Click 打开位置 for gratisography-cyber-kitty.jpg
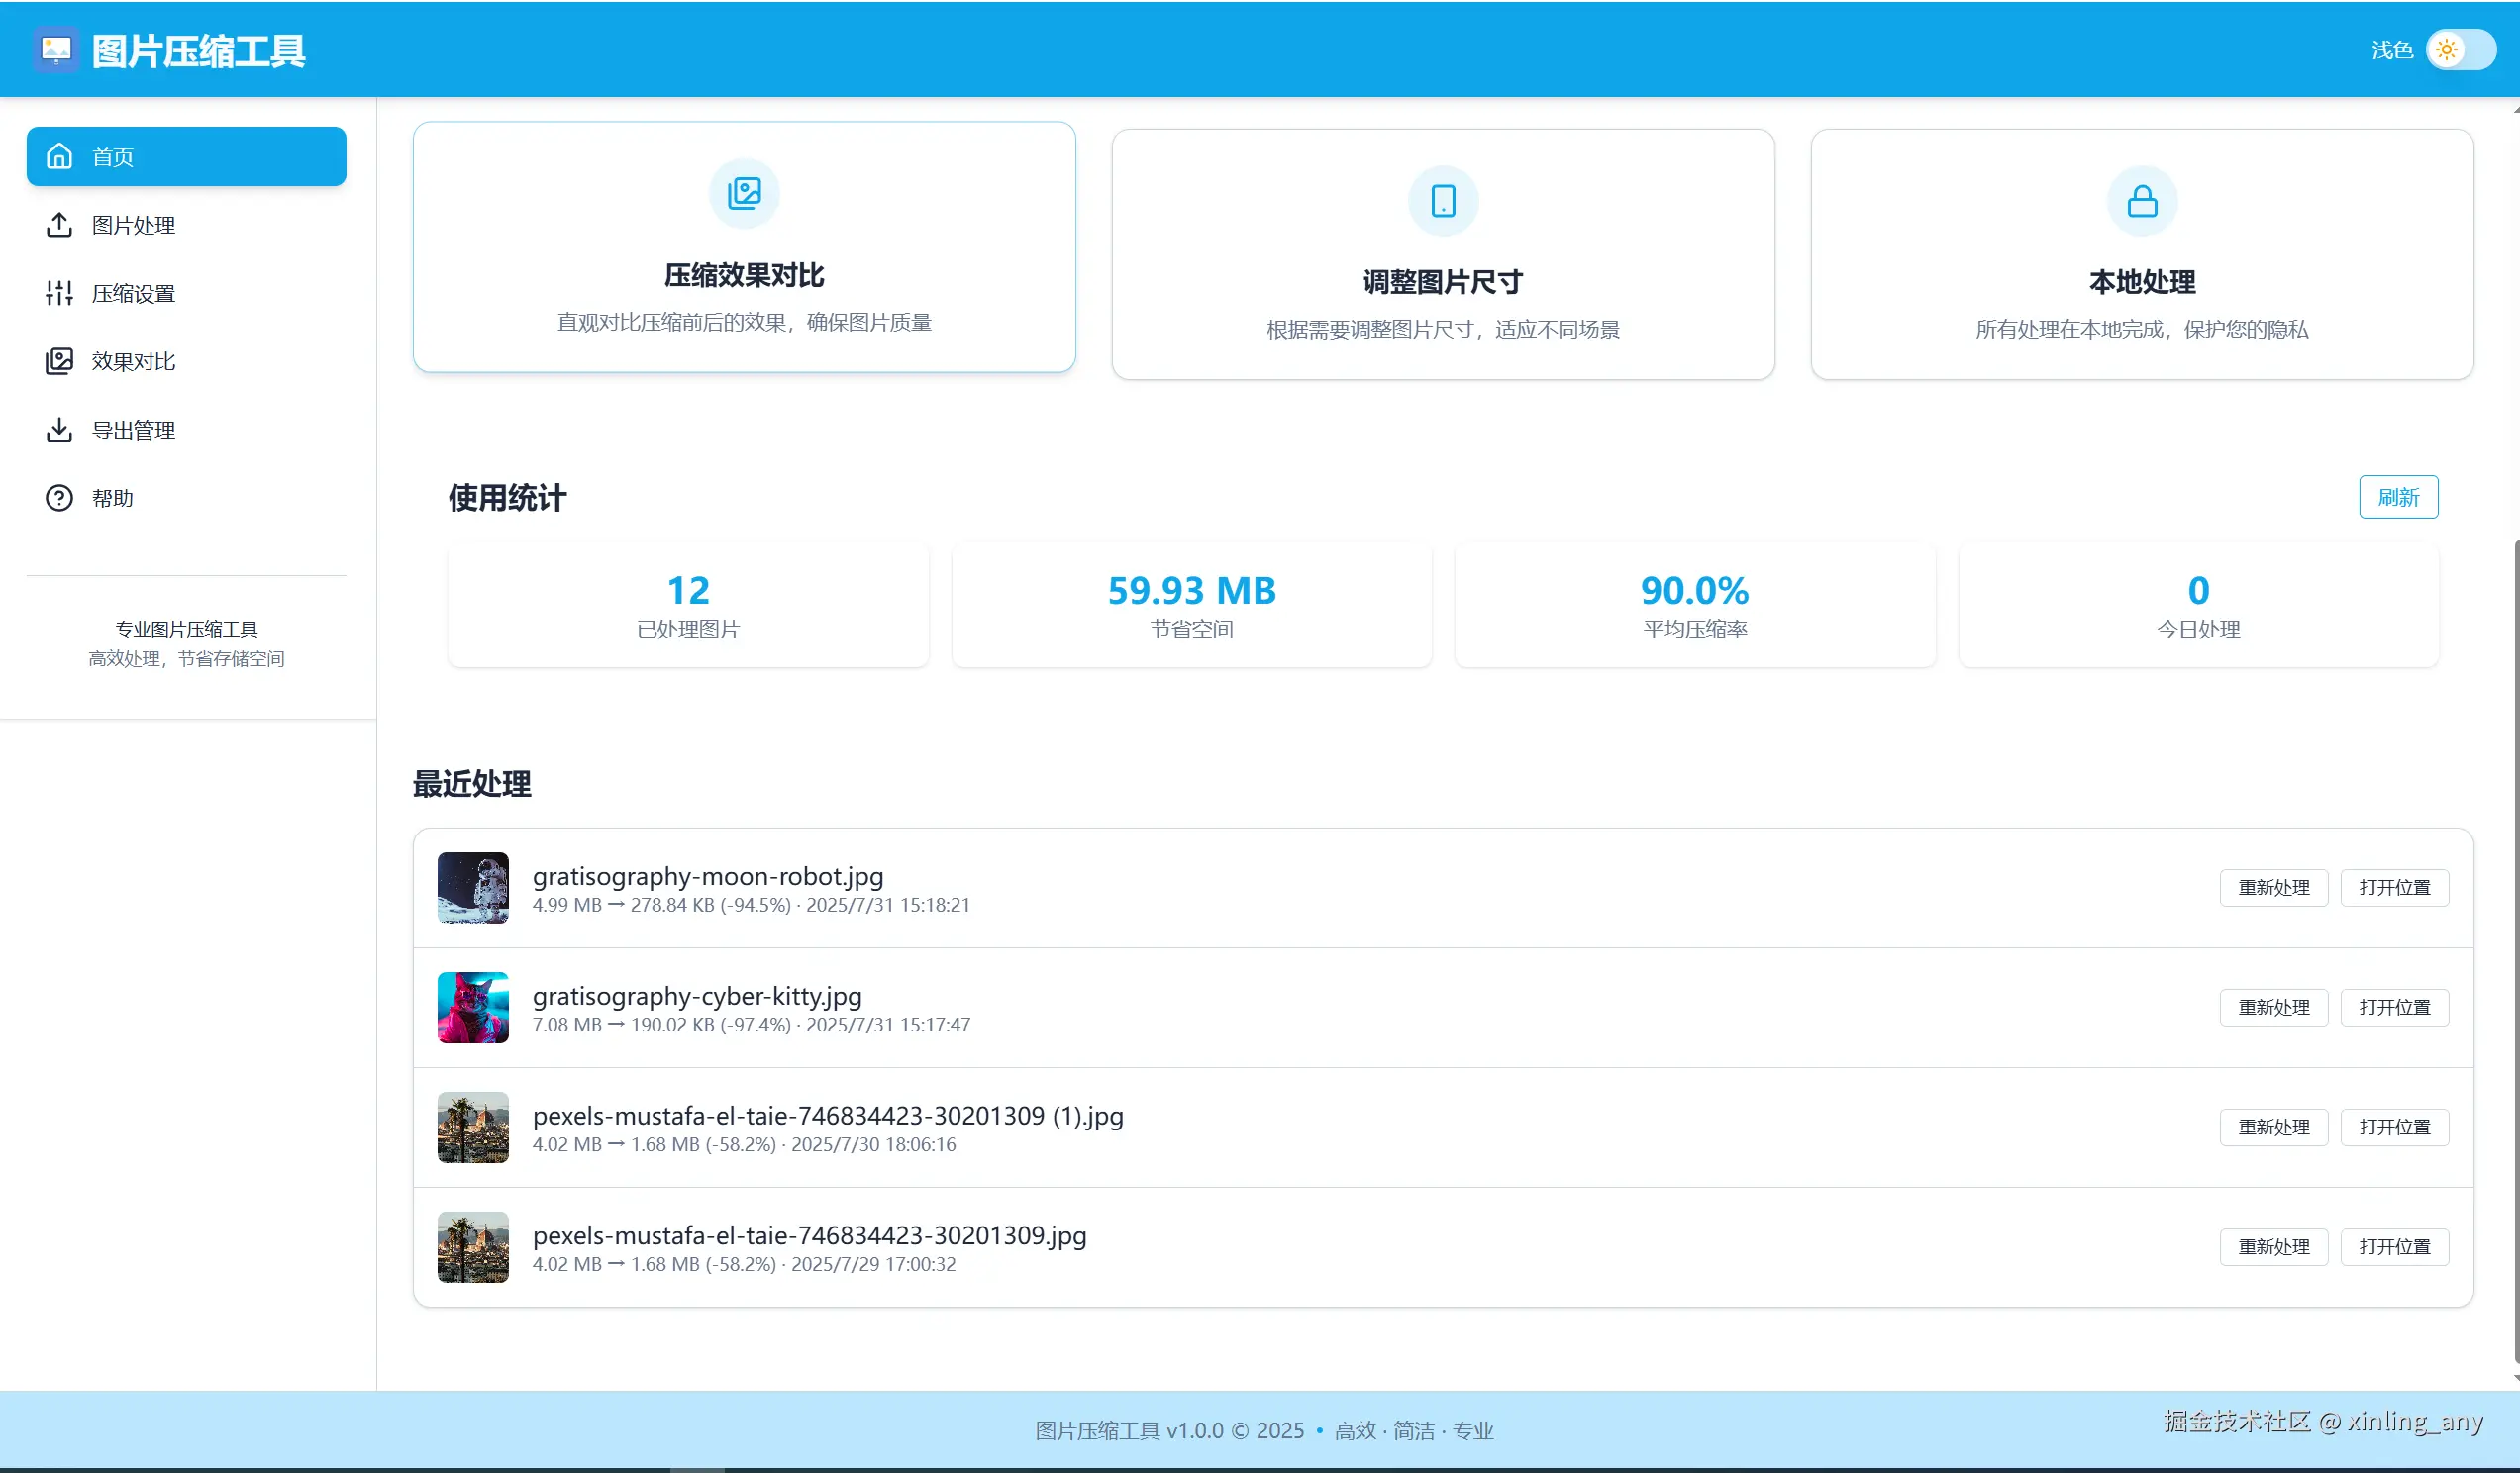The image size is (2520, 1473). pyautogui.click(x=2394, y=1008)
